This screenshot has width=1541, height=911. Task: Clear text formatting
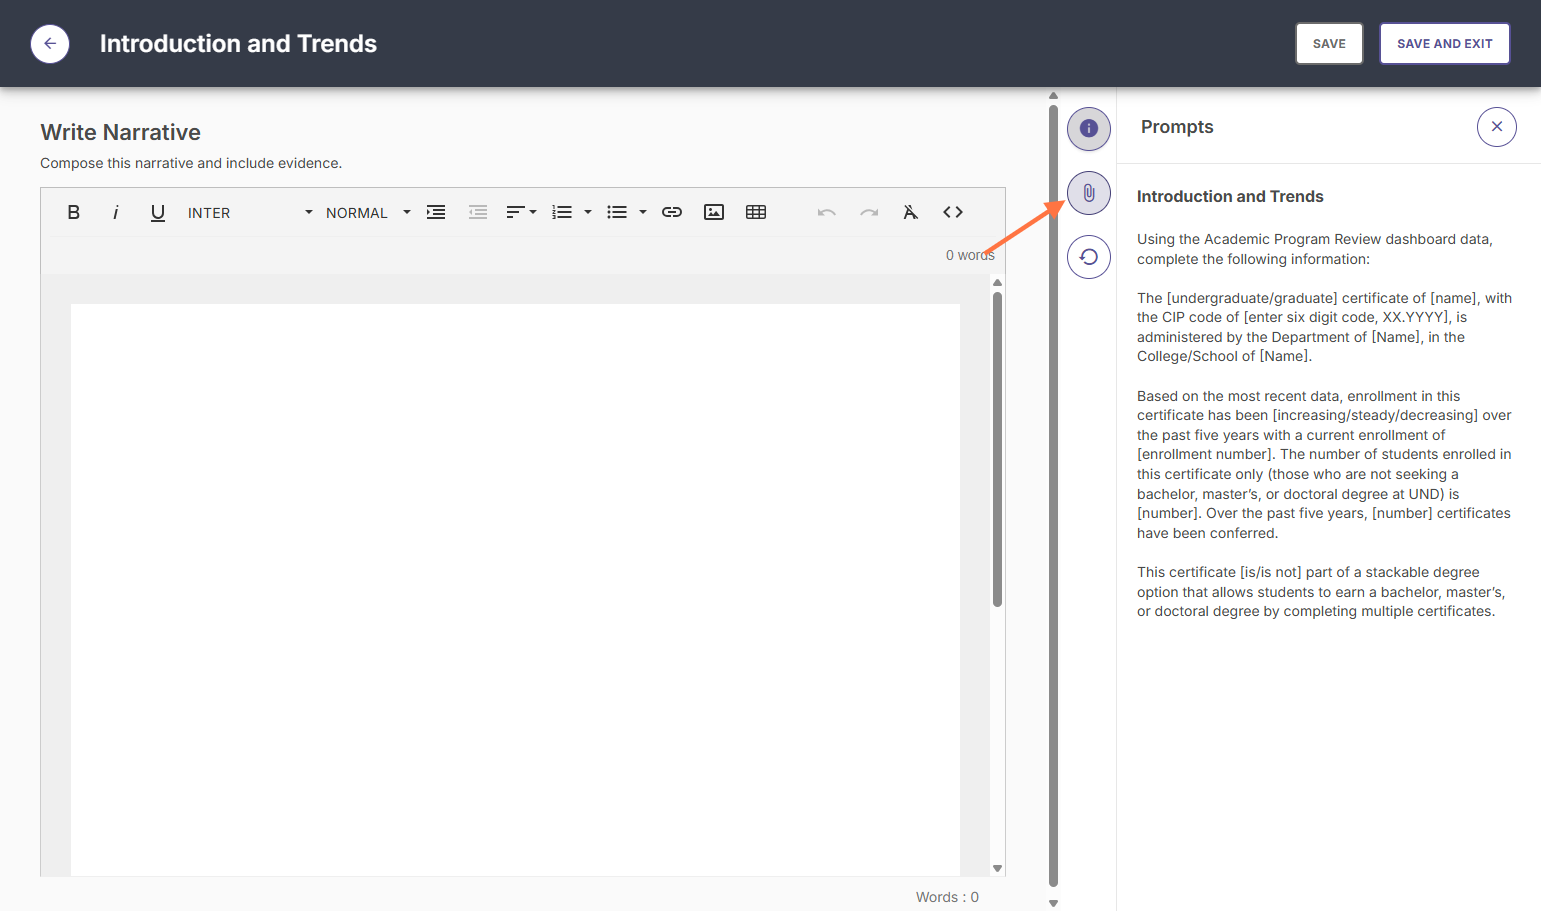click(x=911, y=212)
